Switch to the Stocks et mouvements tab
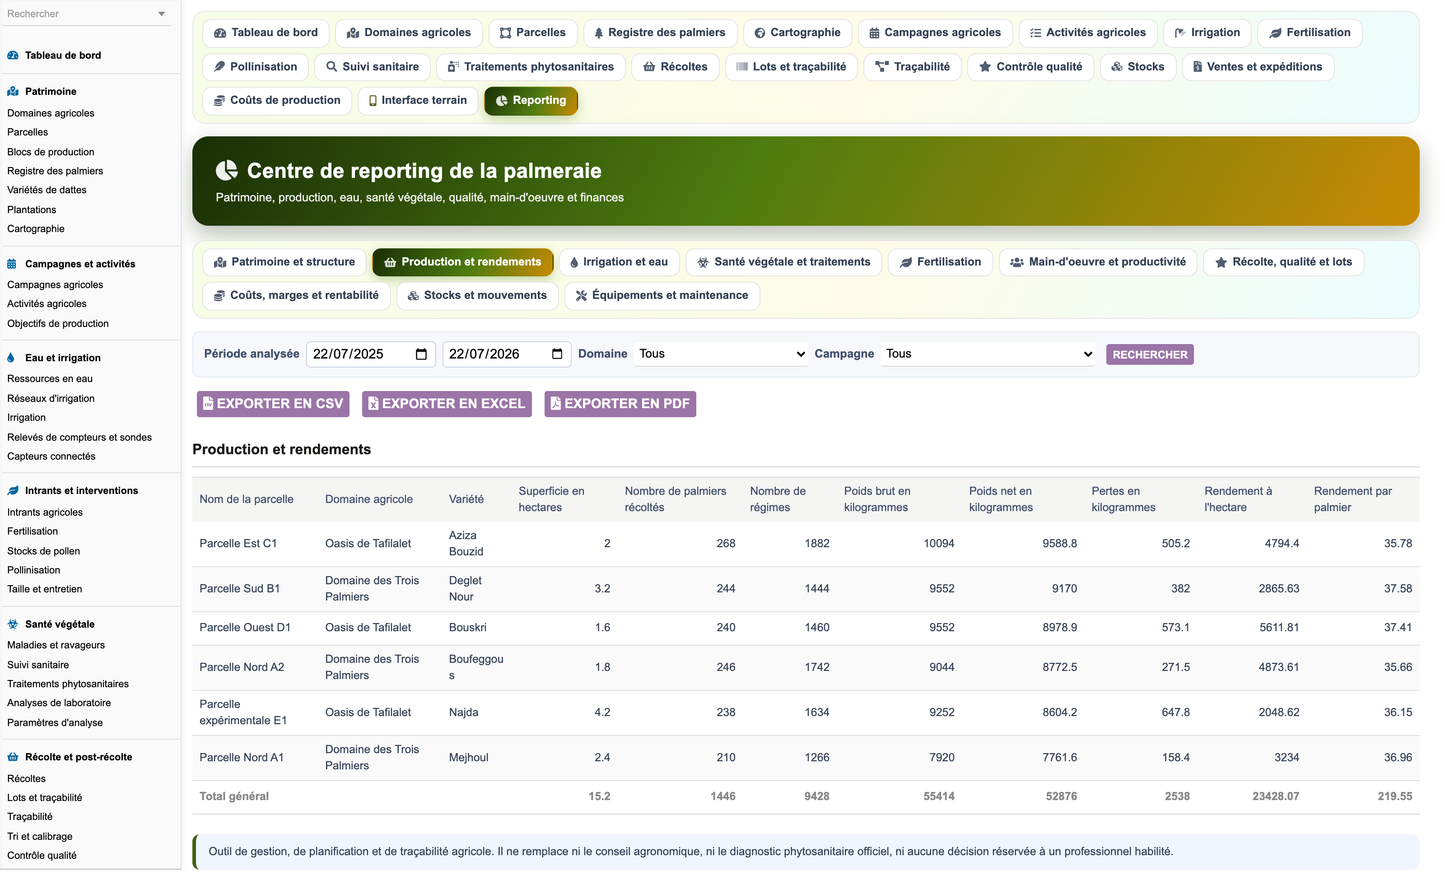The height and width of the screenshot is (894, 1445). pyautogui.click(x=478, y=296)
